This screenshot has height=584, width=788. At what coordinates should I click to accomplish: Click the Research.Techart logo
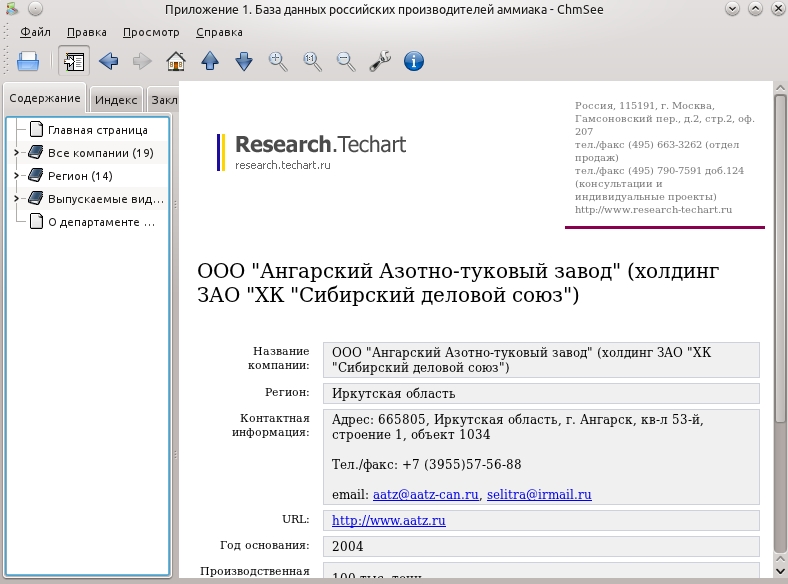(311, 152)
